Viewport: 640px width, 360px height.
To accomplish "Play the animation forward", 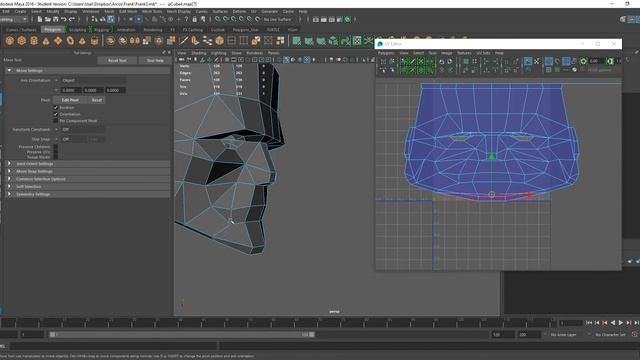I will (621, 323).
